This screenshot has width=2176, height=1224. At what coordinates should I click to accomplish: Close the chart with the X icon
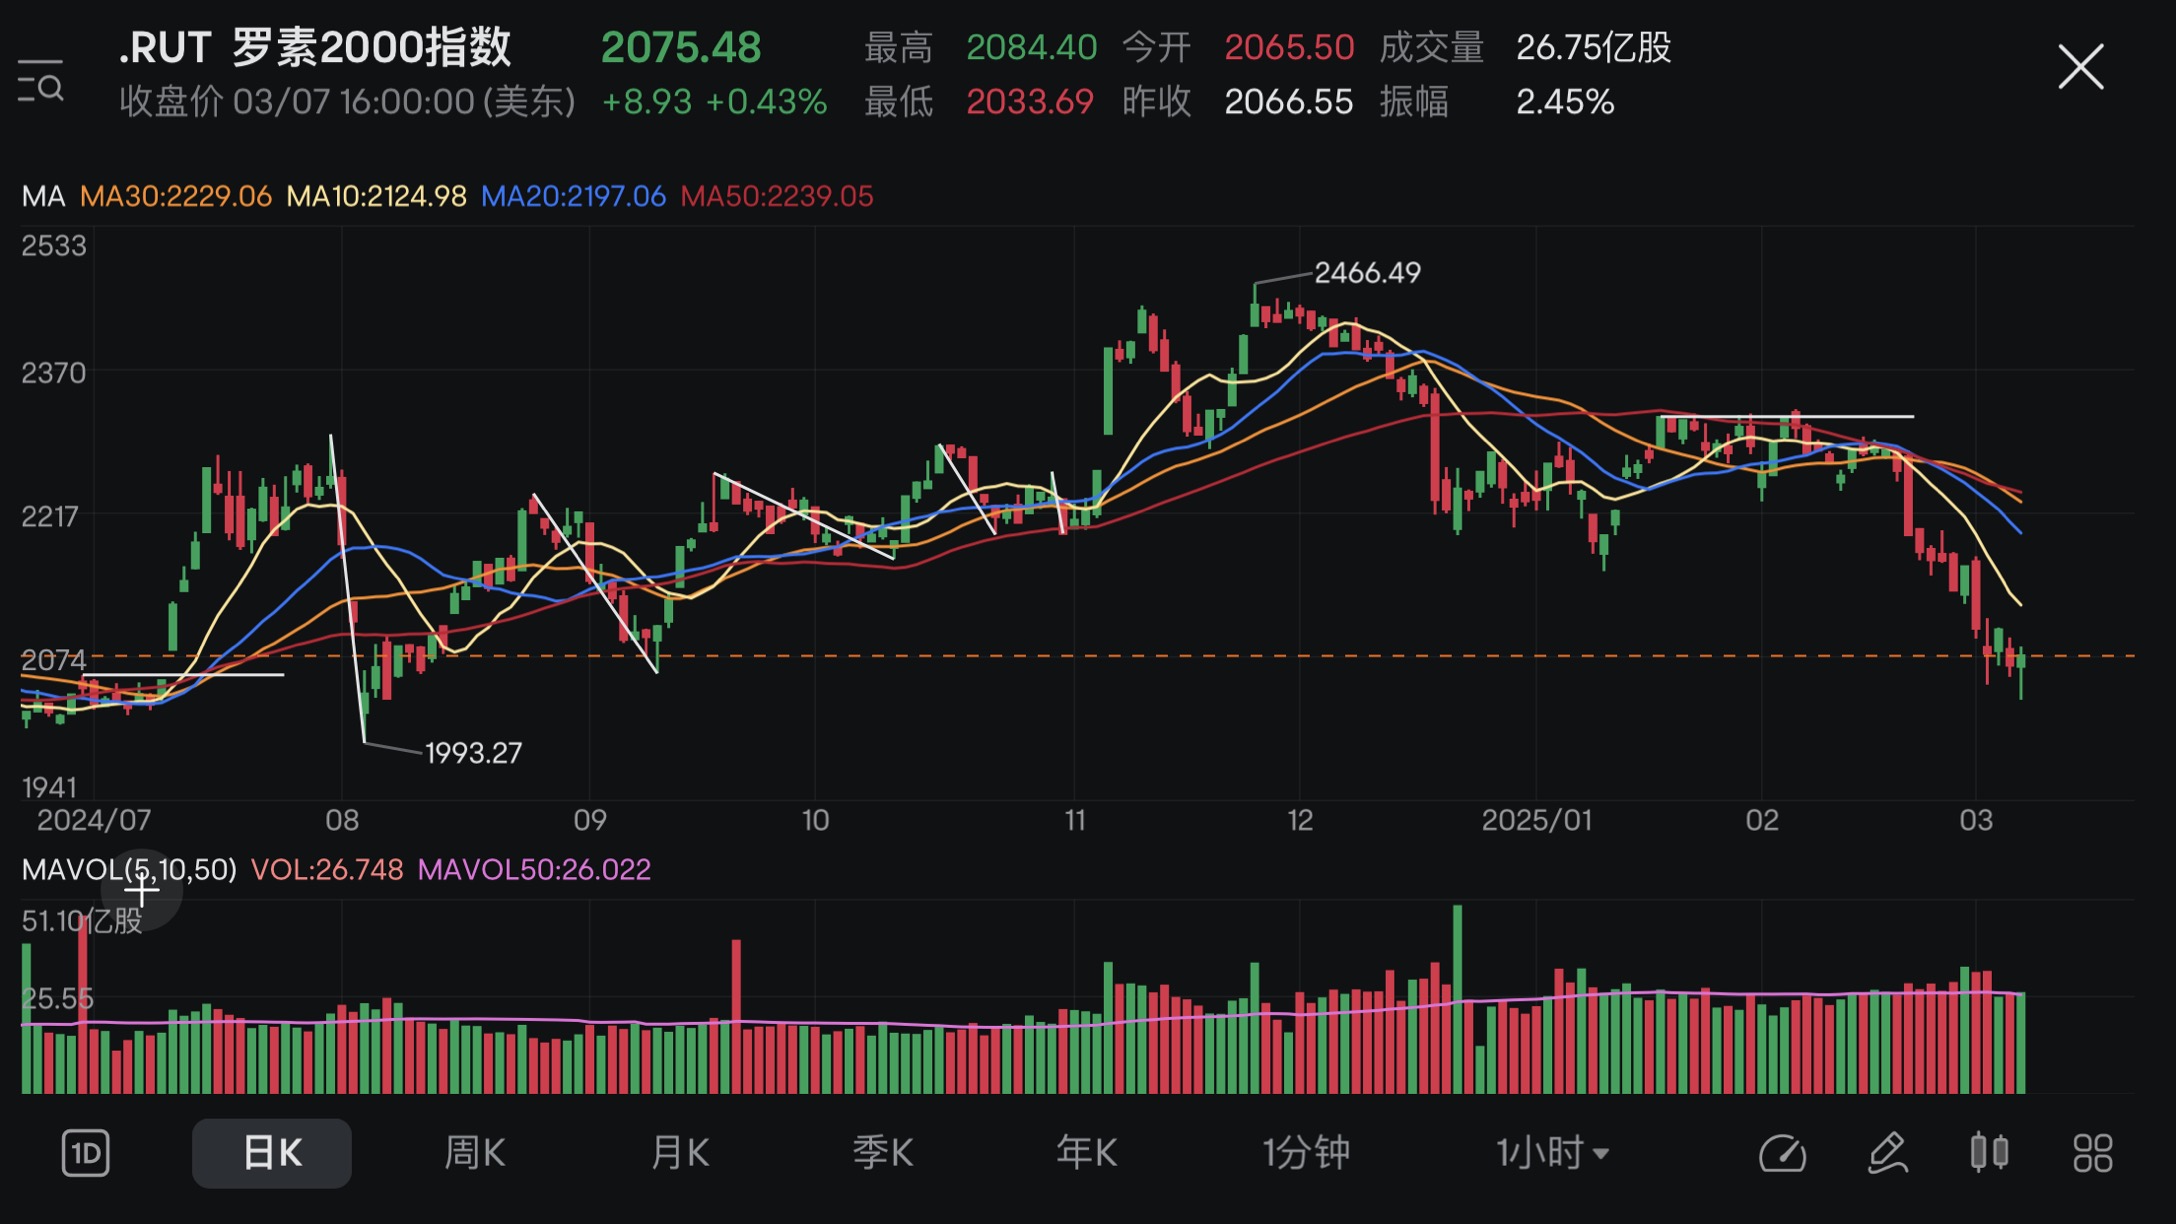point(2081,67)
